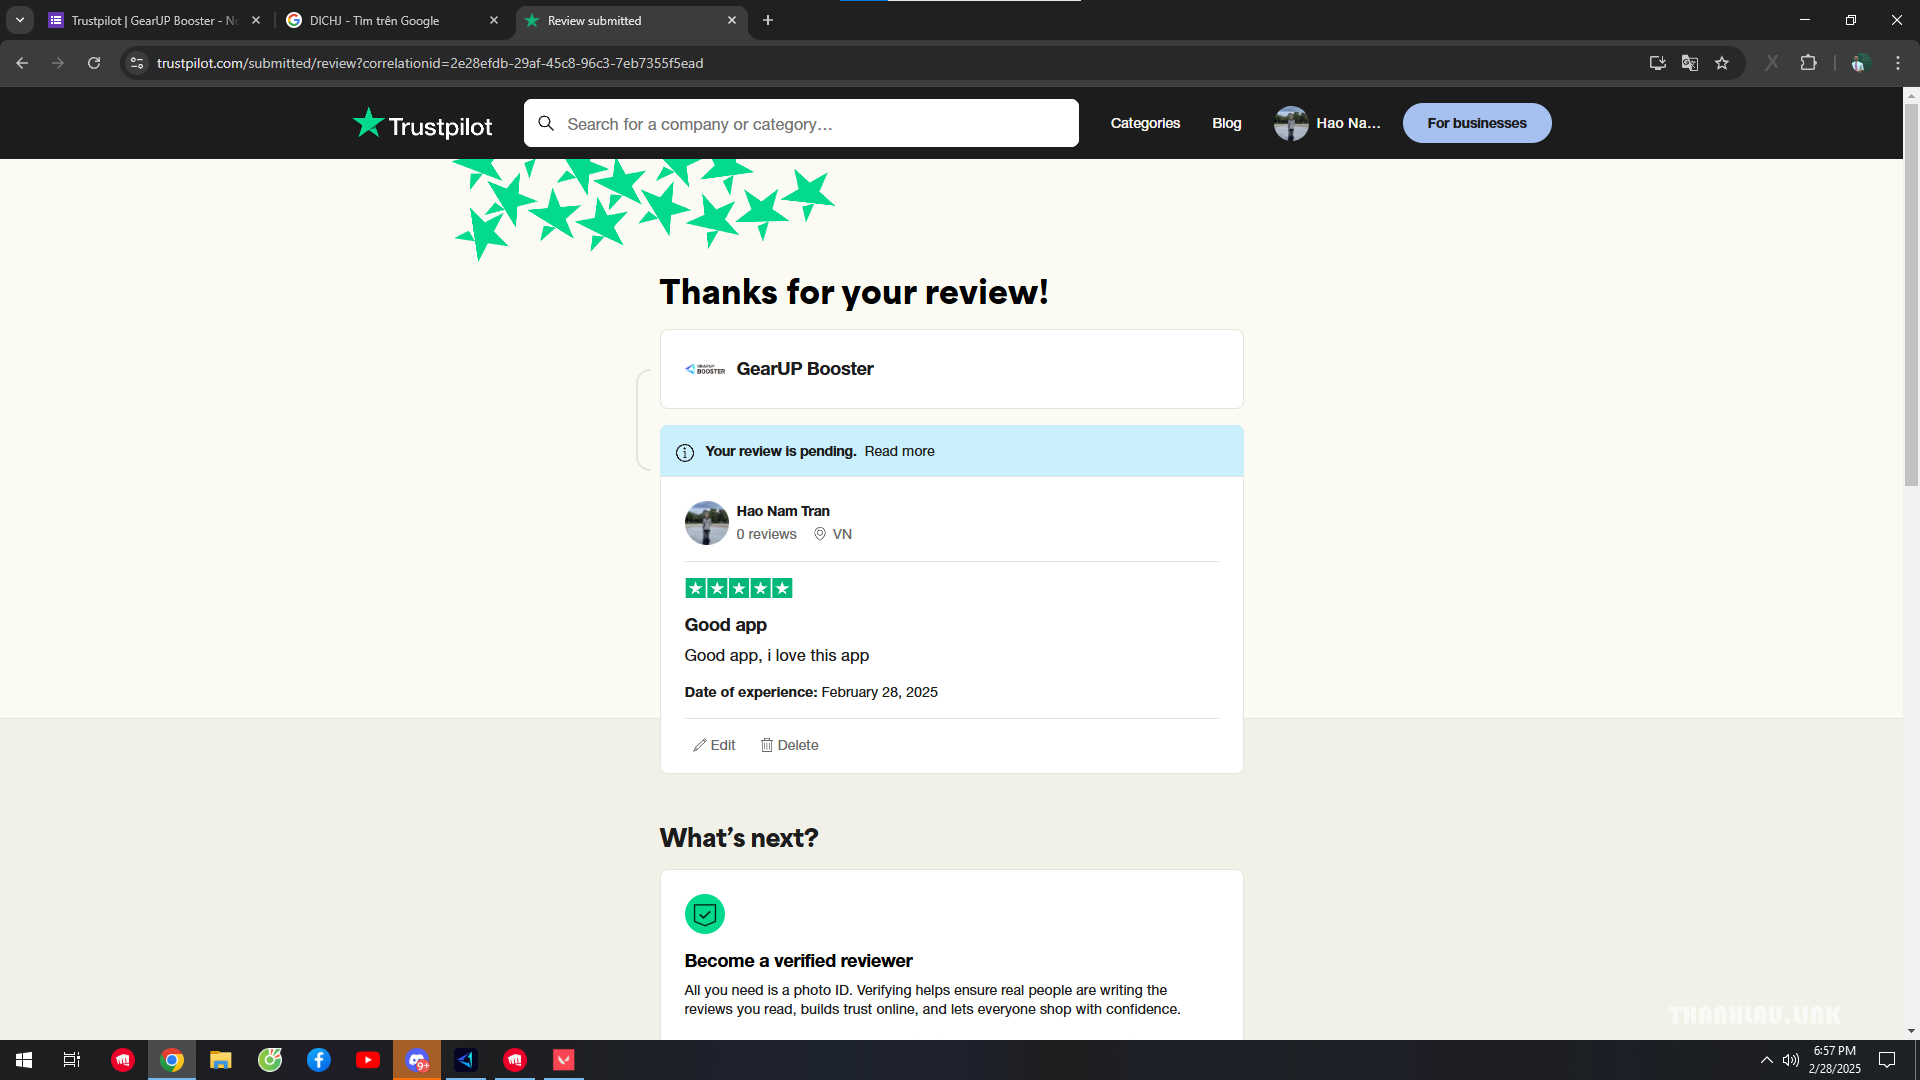Click Read more in the pending notice
1920x1080 pixels.
[899, 451]
